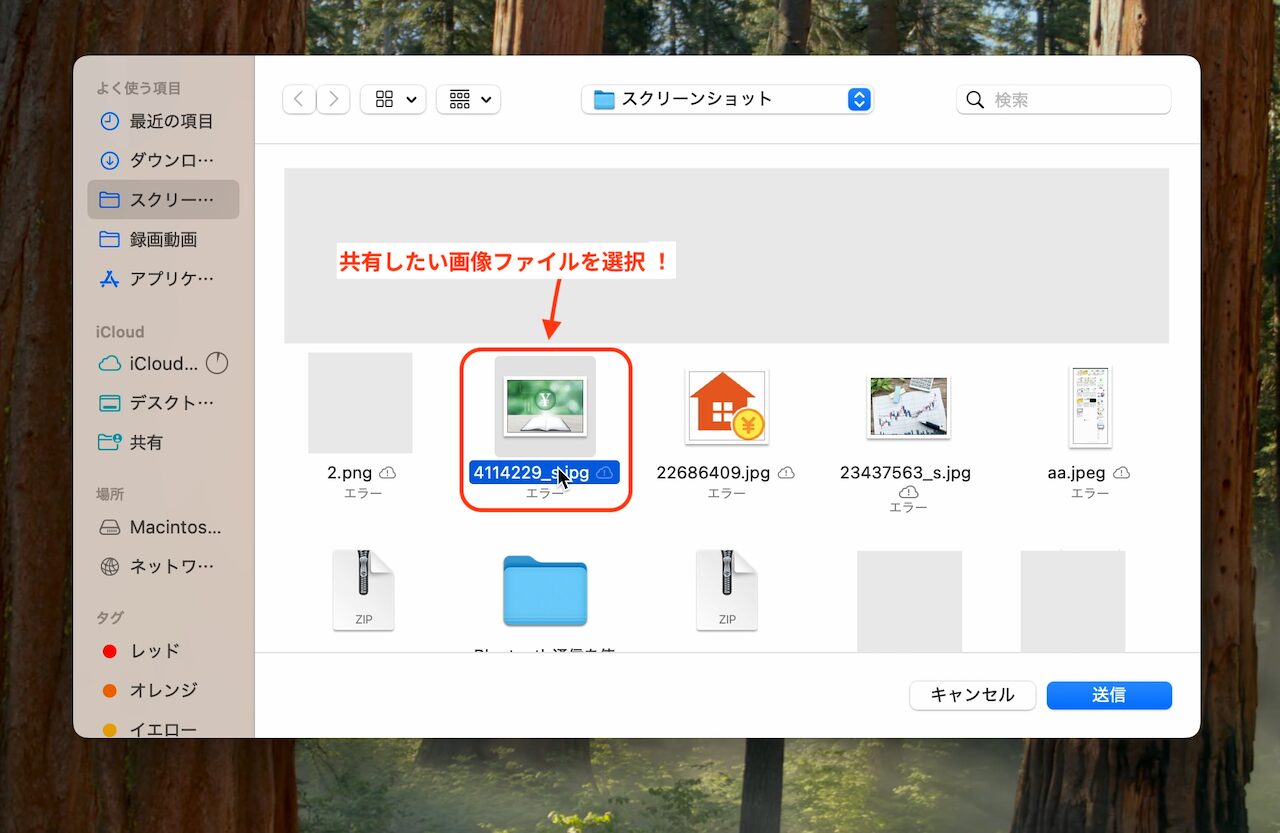This screenshot has height=833, width=1280.
Task: Select the ダウンロード sidebar folder
Action: point(163,160)
